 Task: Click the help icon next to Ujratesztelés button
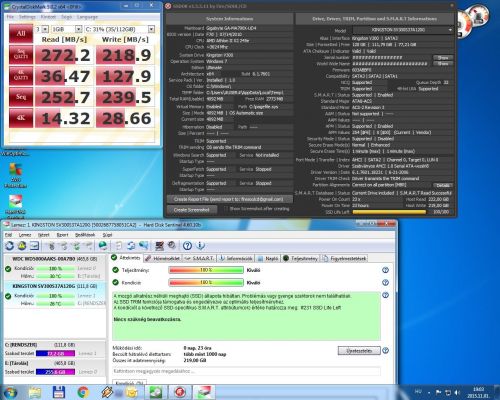pyautogui.click(x=385, y=351)
